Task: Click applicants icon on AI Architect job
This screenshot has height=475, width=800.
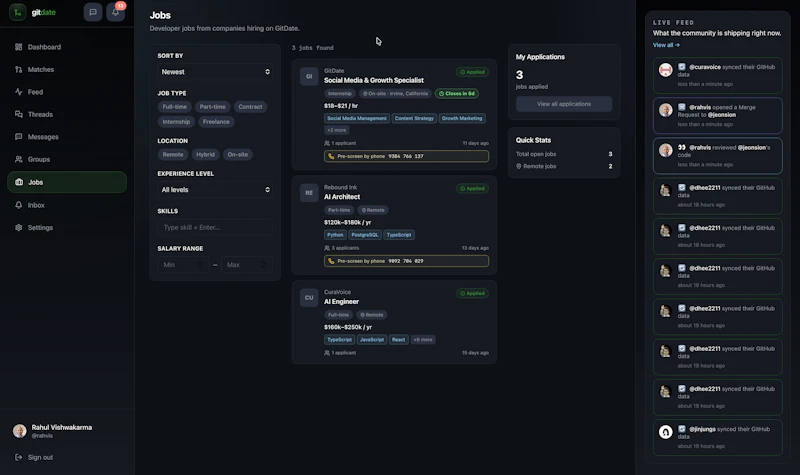Action: pos(327,248)
